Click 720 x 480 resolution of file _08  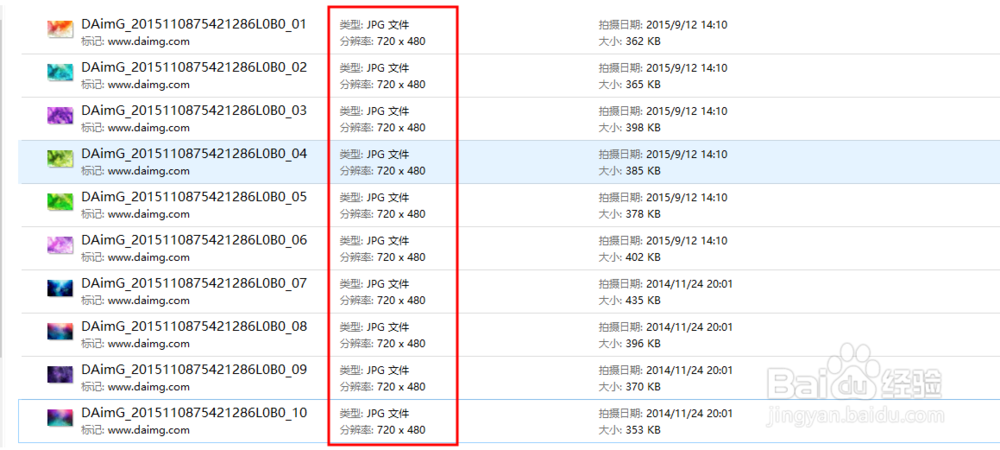[401, 344]
